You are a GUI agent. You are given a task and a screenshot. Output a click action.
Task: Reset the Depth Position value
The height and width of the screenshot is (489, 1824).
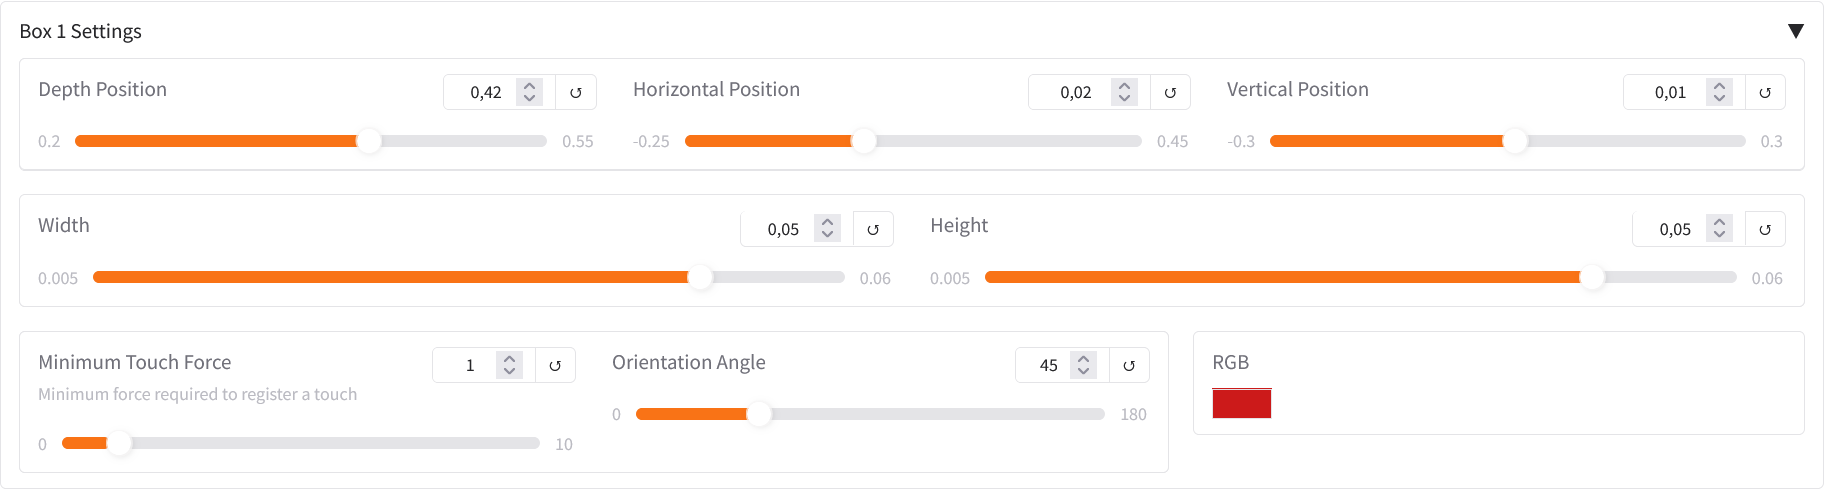tap(576, 92)
